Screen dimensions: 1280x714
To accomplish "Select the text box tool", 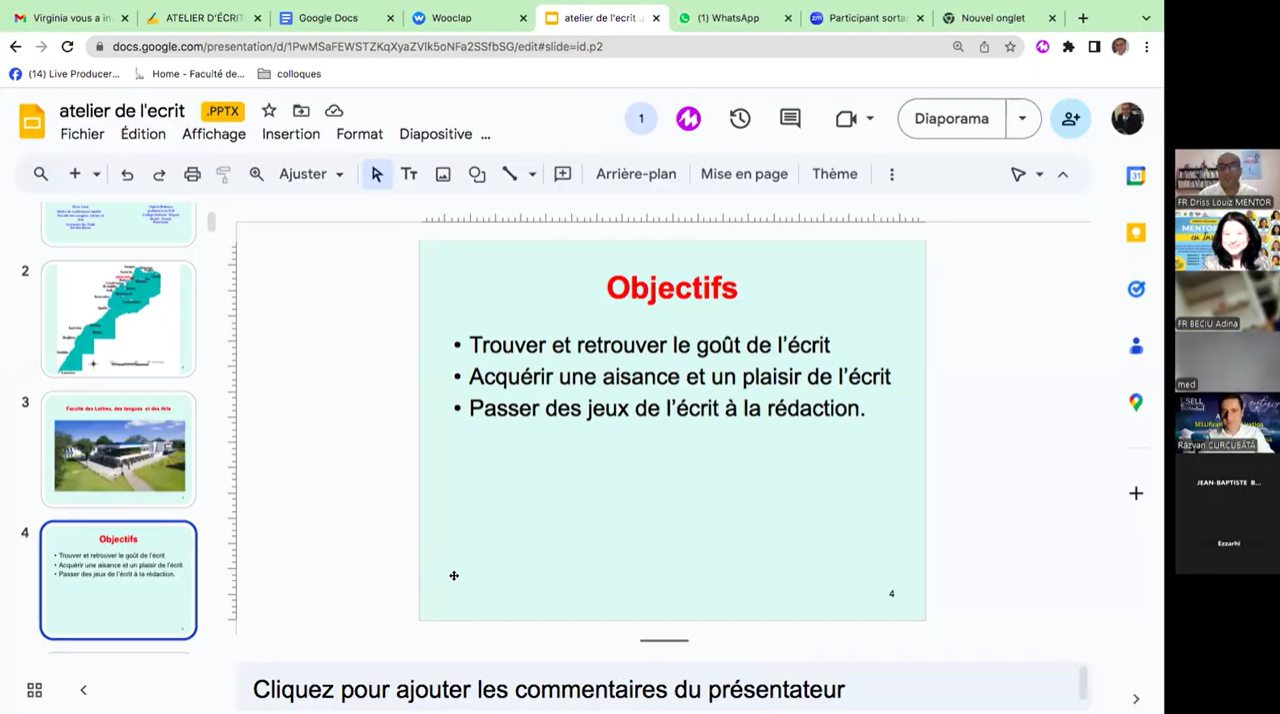I will coord(409,174).
